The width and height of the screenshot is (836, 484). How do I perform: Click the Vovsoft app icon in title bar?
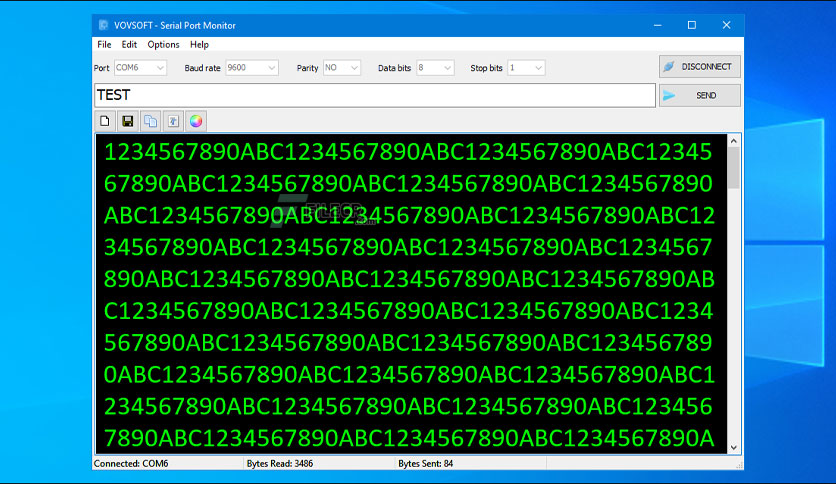(x=103, y=25)
